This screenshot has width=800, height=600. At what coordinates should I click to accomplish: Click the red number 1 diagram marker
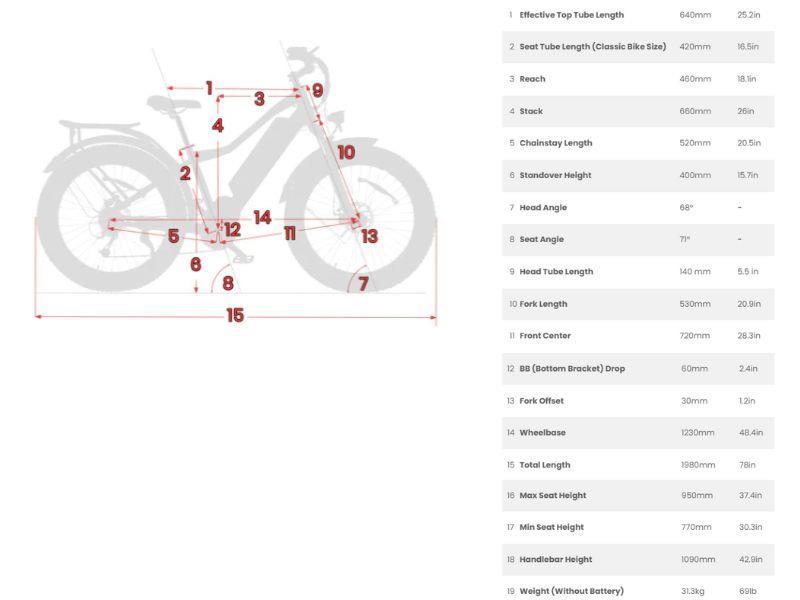tap(209, 88)
